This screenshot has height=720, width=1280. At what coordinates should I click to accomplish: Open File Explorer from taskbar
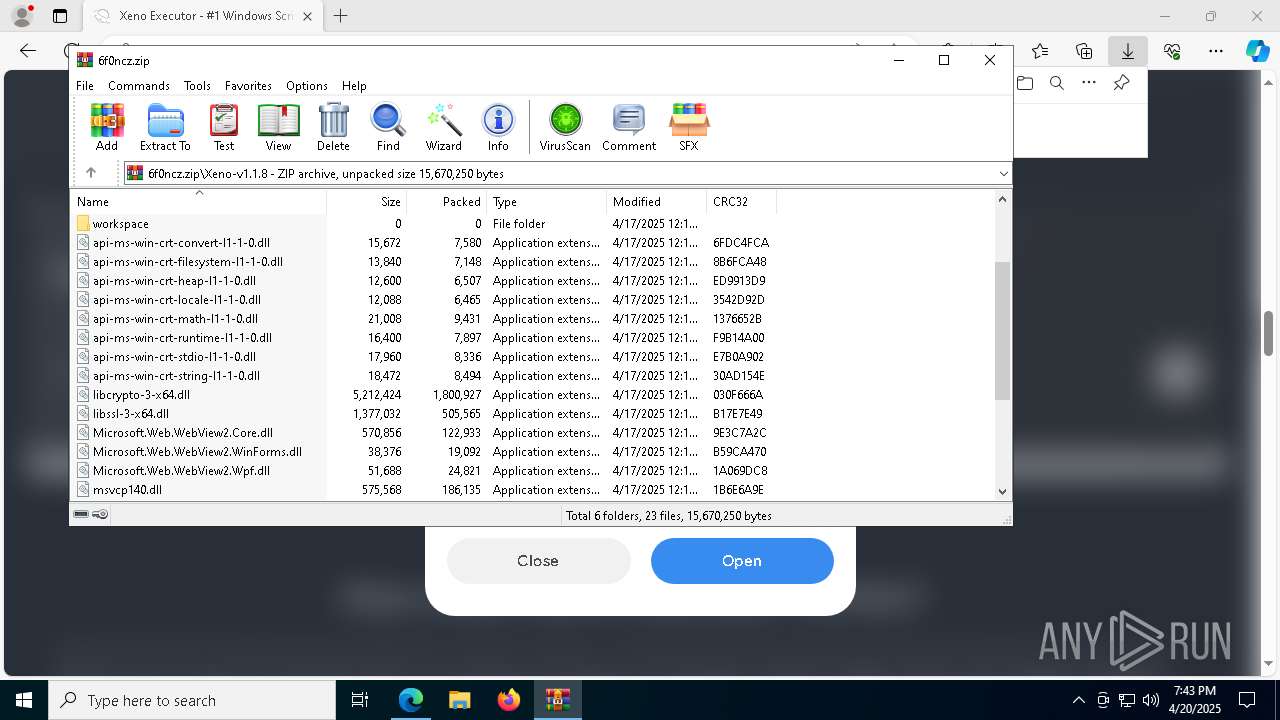(459, 700)
